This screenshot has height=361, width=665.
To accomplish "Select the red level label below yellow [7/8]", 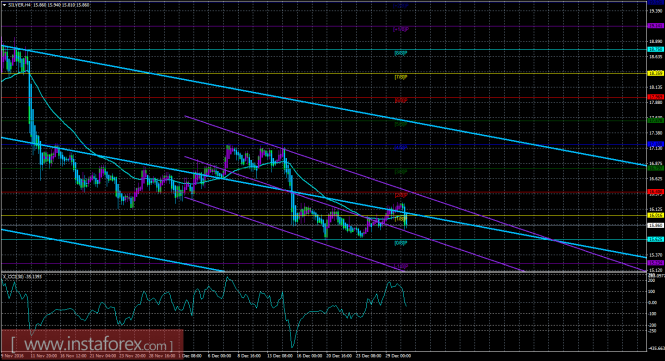I will pos(401,101).
